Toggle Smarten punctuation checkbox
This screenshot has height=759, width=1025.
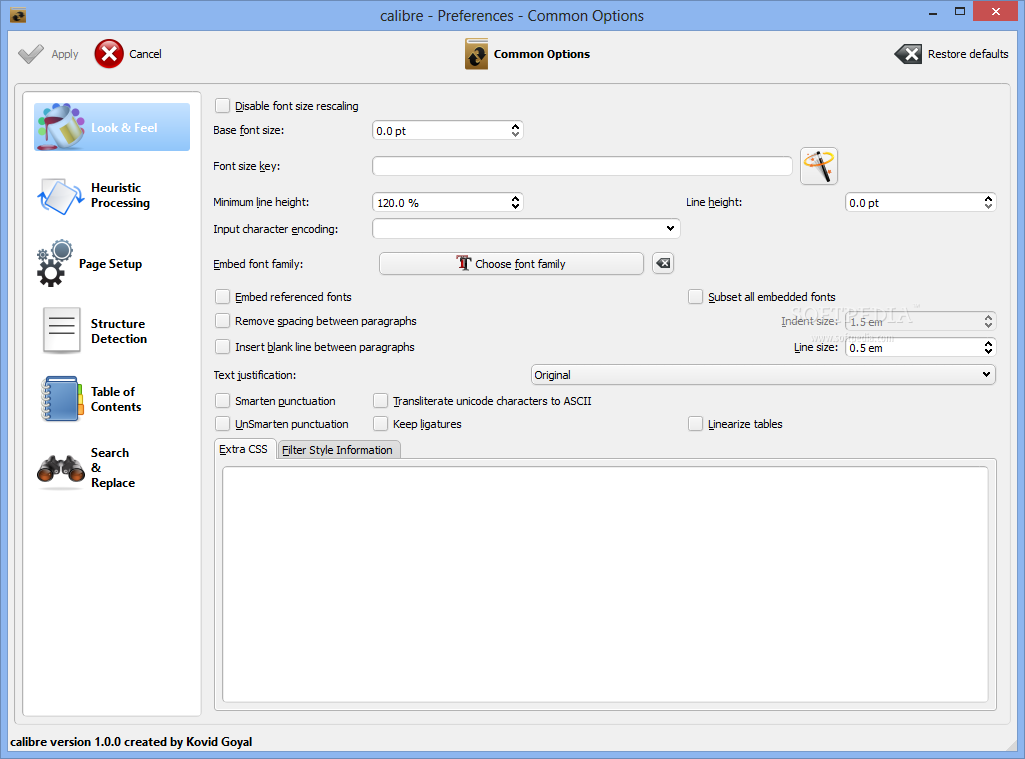click(x=222, y=401)
